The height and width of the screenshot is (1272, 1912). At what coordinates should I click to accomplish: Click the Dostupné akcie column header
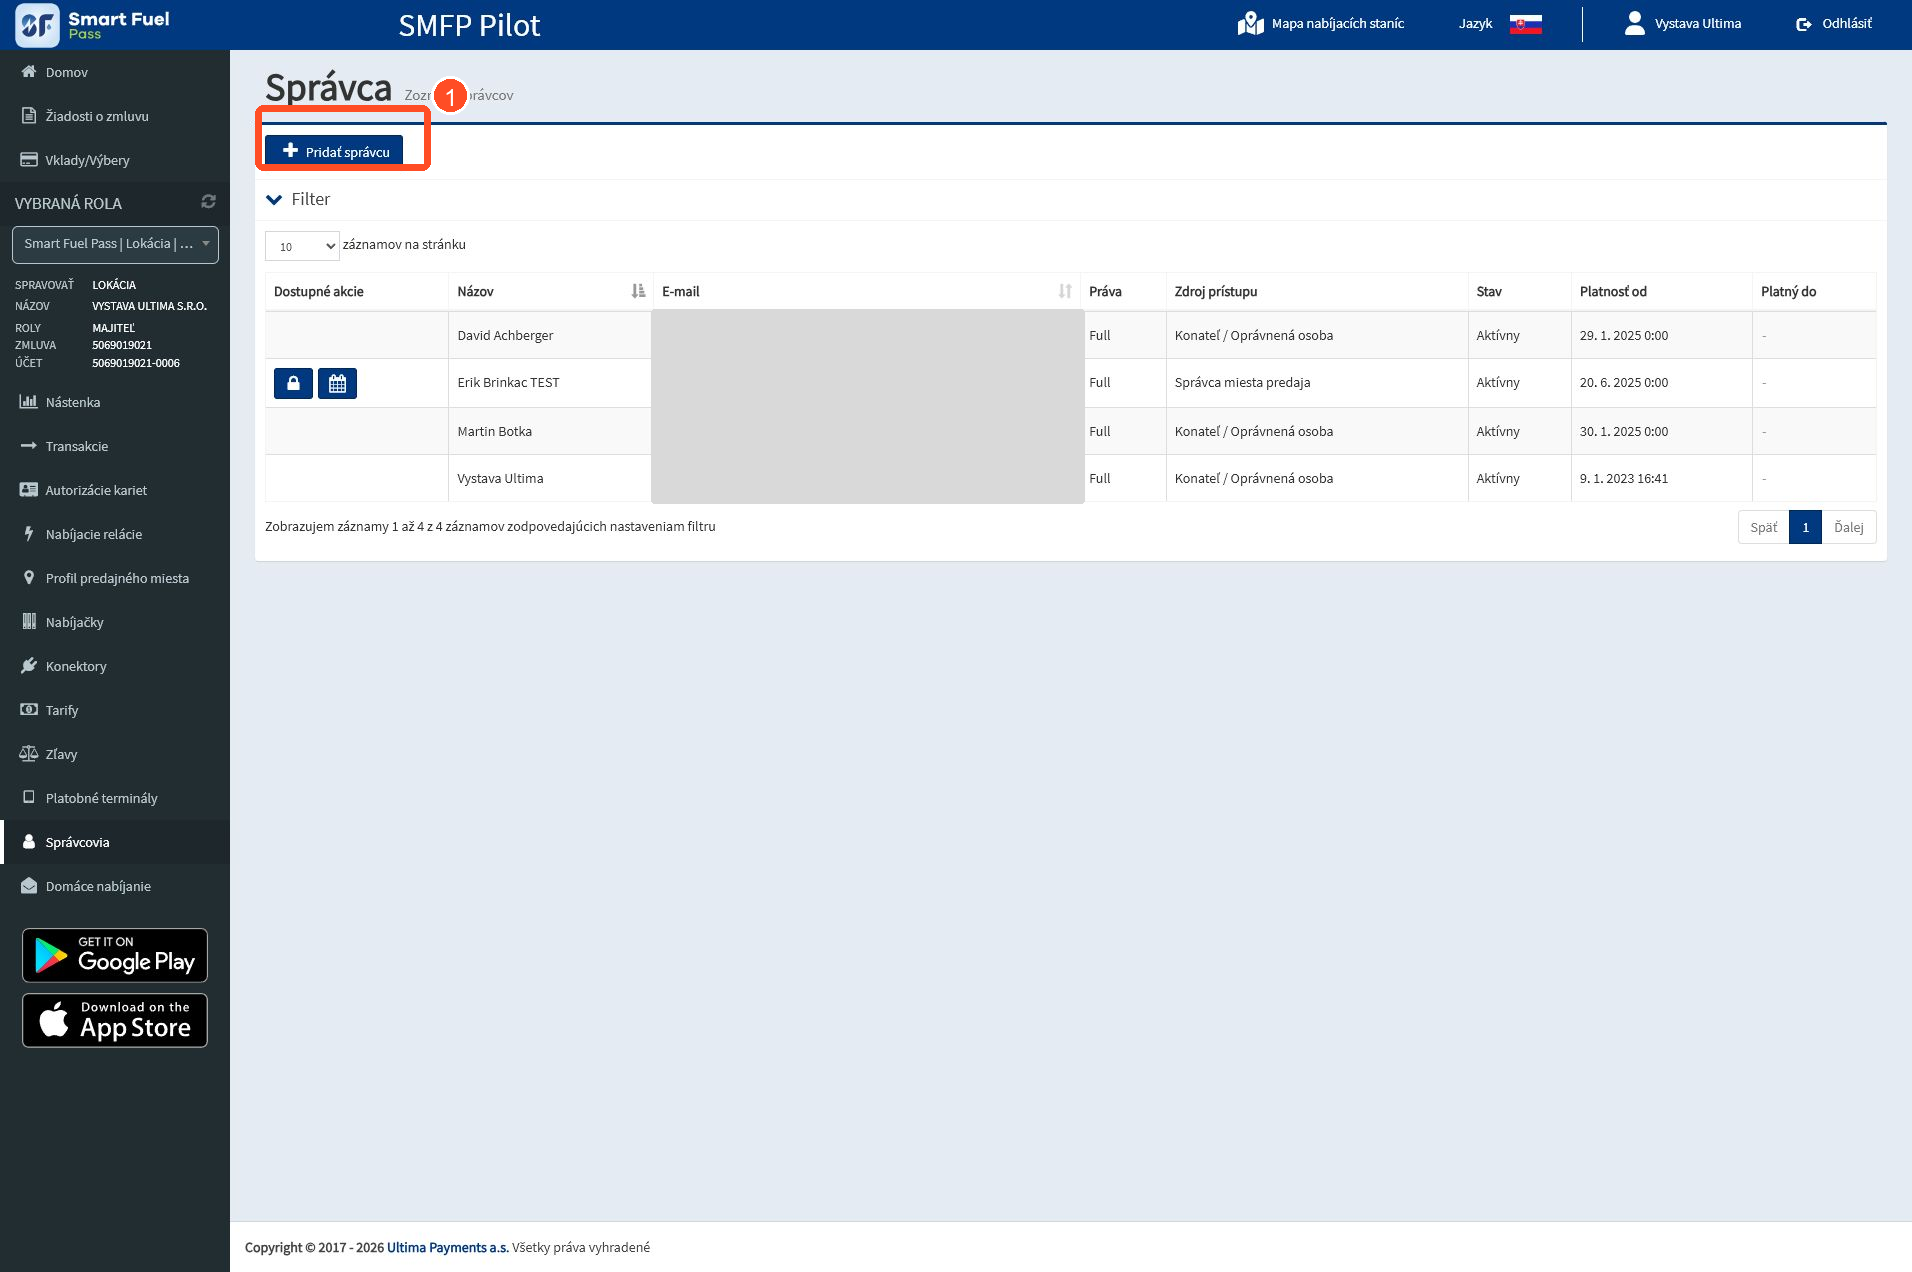(356, 291)
